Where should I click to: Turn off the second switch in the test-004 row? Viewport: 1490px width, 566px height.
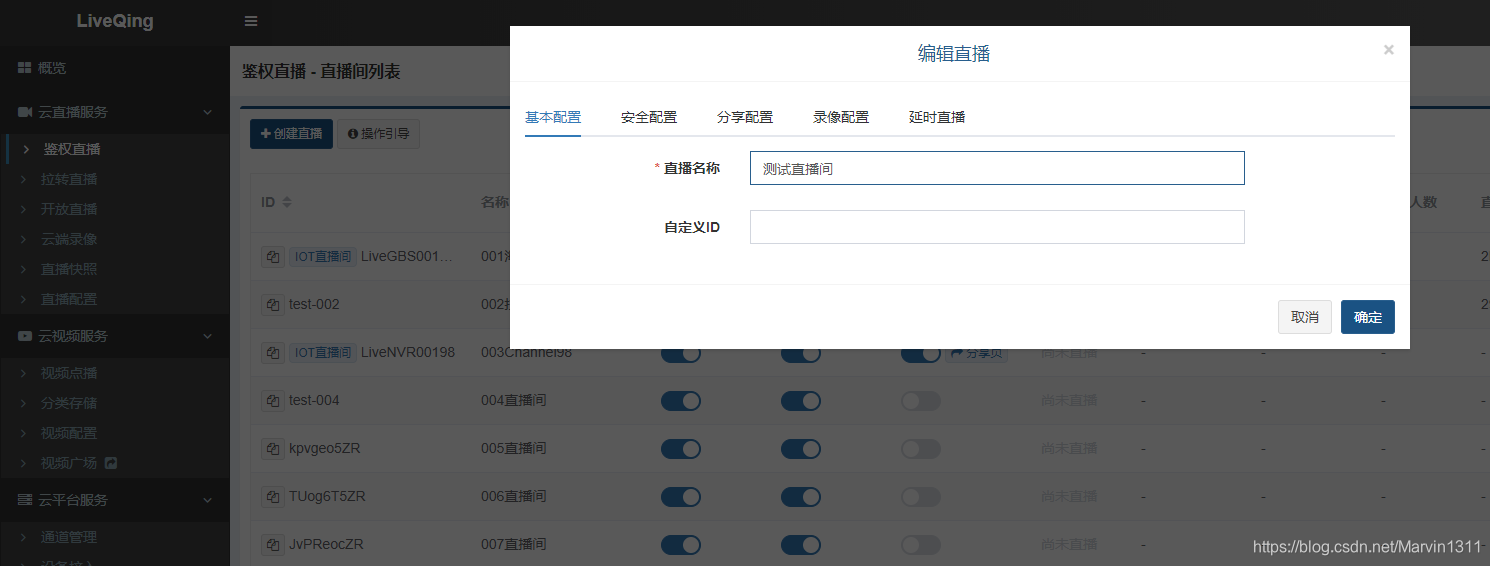tap(801, 400)
